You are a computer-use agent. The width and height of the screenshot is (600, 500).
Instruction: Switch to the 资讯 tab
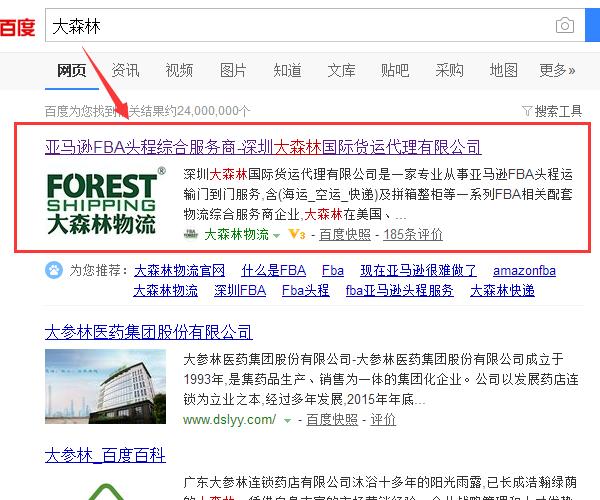[x=126, y=70]
